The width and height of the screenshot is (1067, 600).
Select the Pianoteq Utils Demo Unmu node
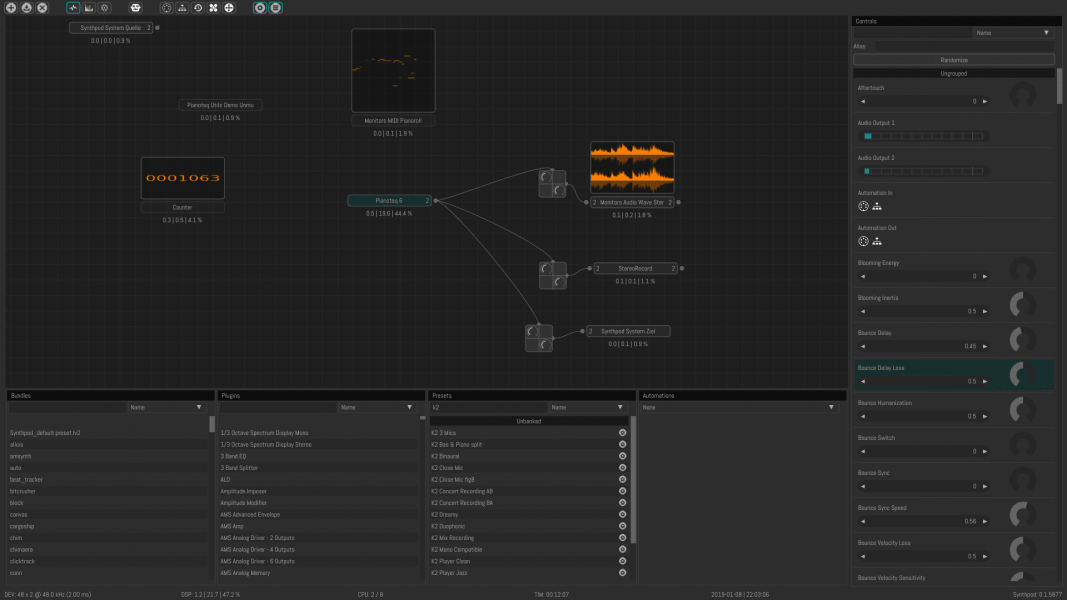(x=220, y=105)
